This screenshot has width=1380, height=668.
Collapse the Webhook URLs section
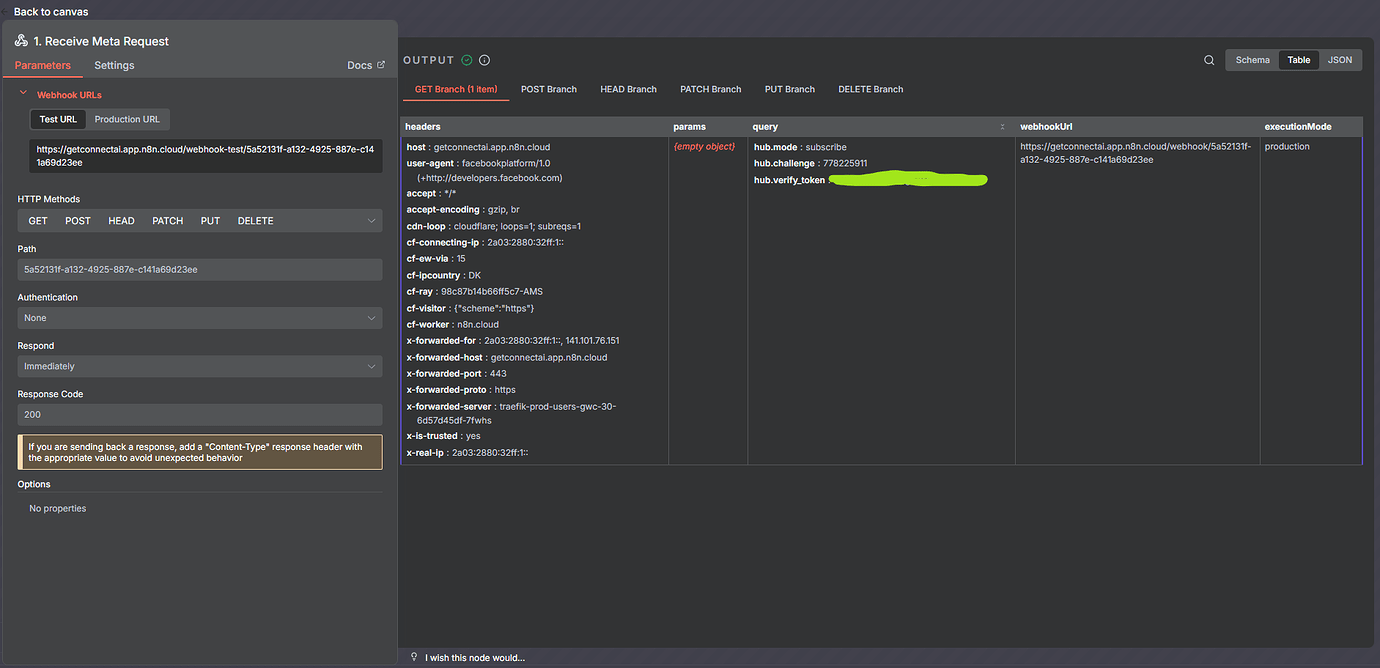click(23, 94)
